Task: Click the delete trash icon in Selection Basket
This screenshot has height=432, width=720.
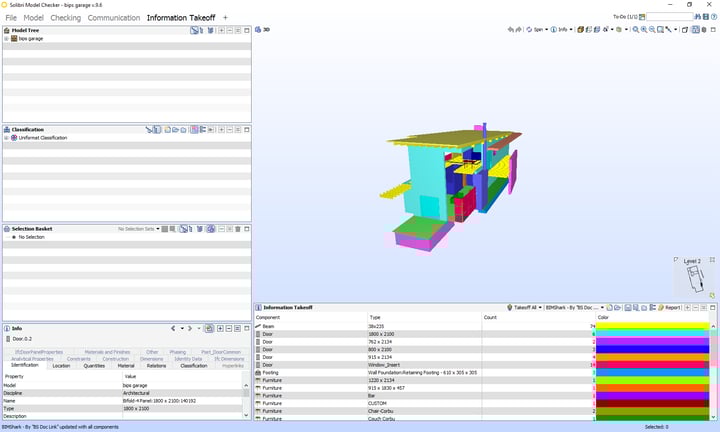Action: coord(238,229)
